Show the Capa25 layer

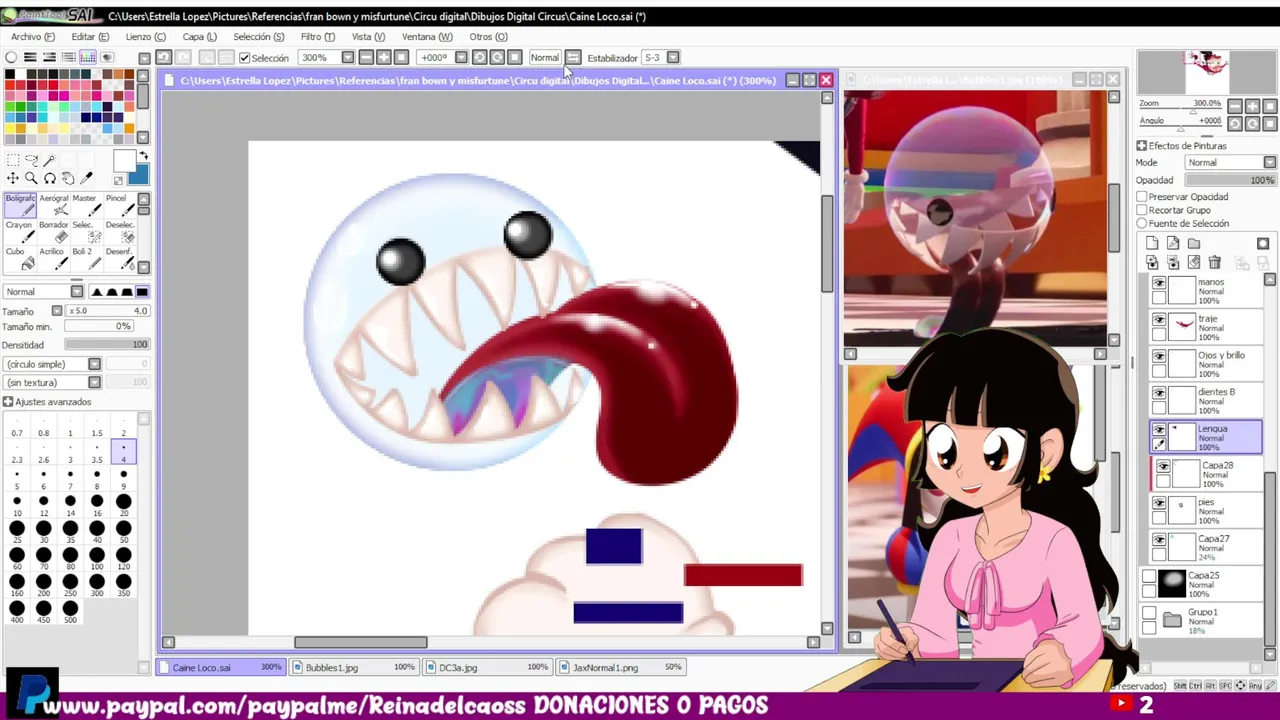[1148, 577]
